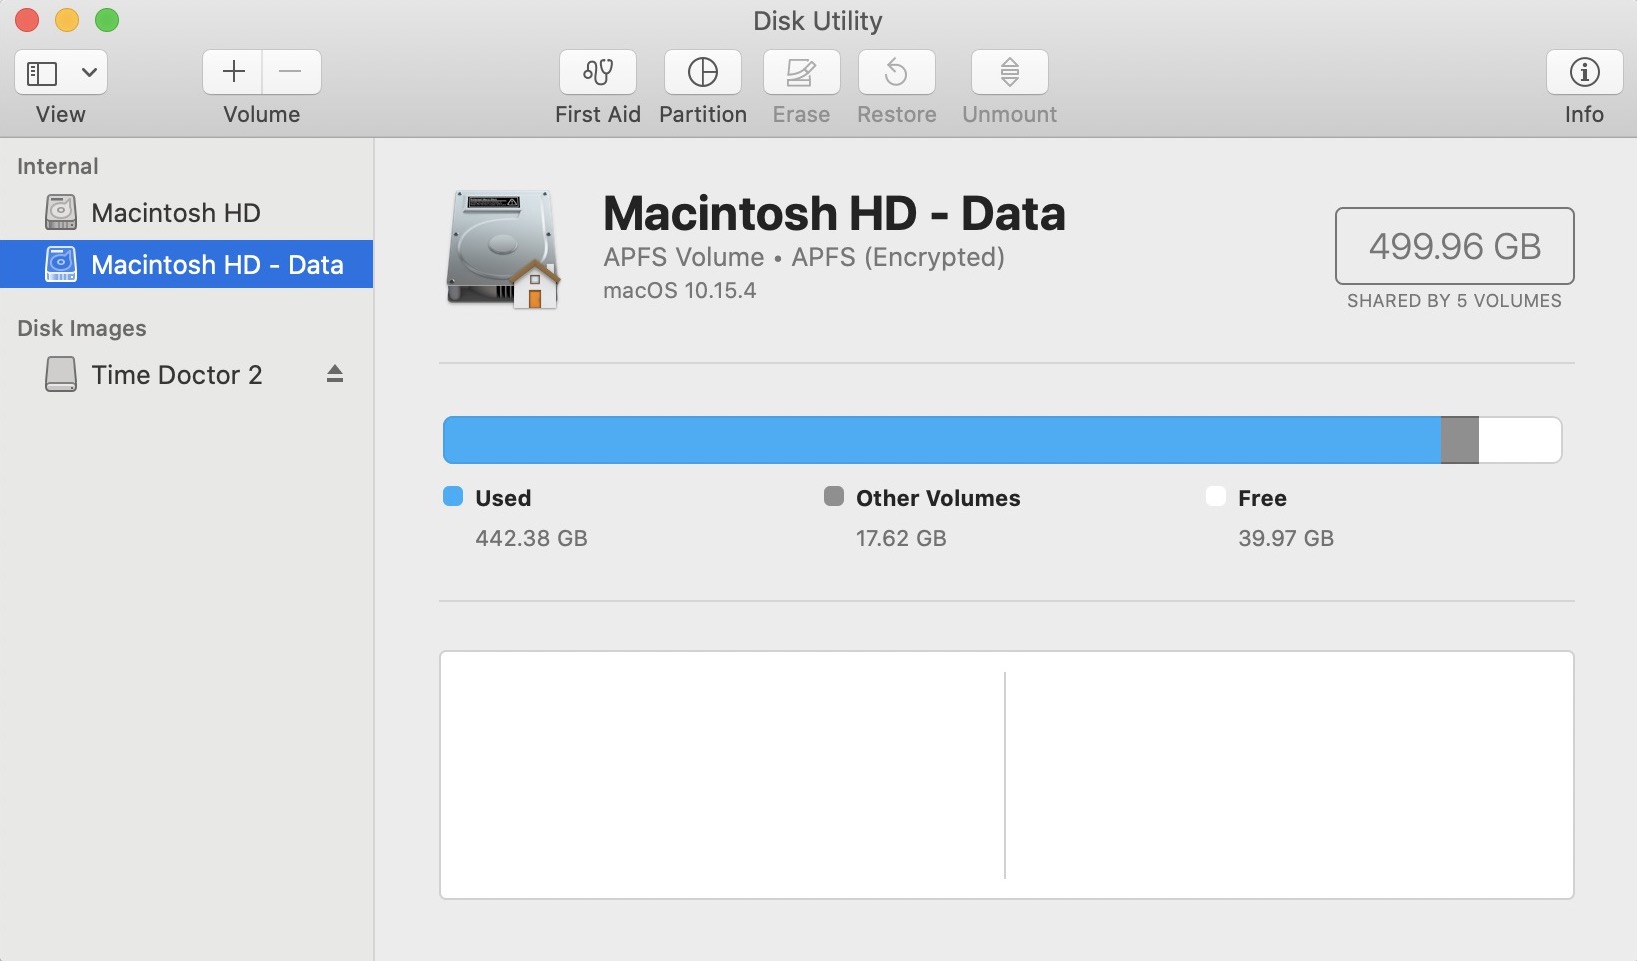Remove a volume with the minus button
Image resolution: width=1637 pixels, height=961 pixels.
(x=290, y=72)
